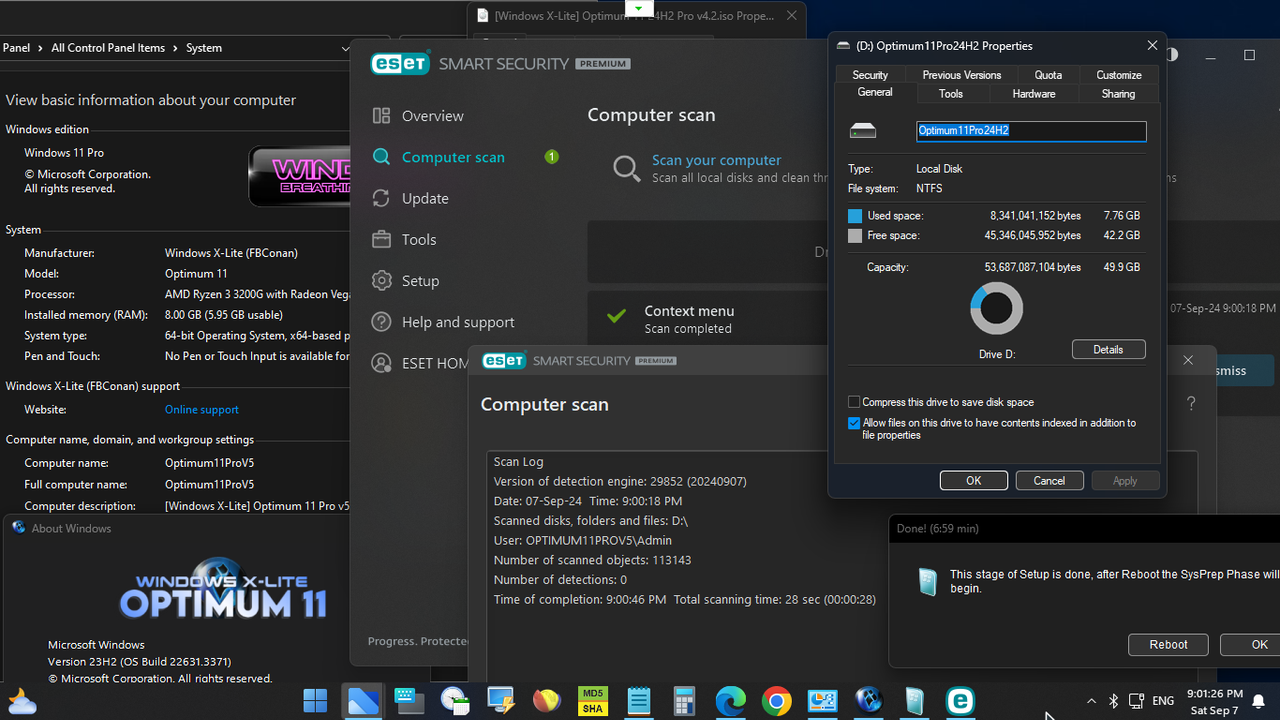Viewport: 1280px width, 720px height.
Task: Click the green notification badge on Computer scan
Action: pos(551,157)
